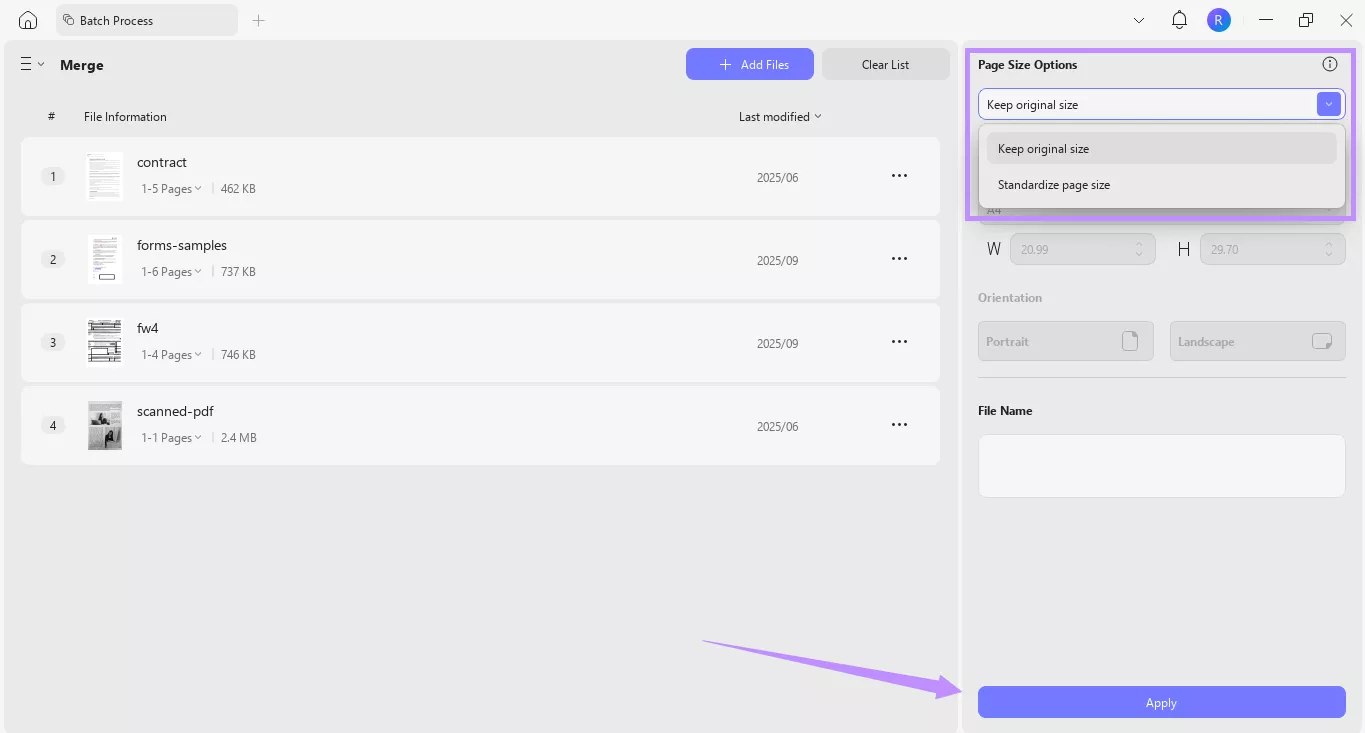The image size is (1365, 733).
Task: Open the profile avatar icon
Action: [1218, 19]
